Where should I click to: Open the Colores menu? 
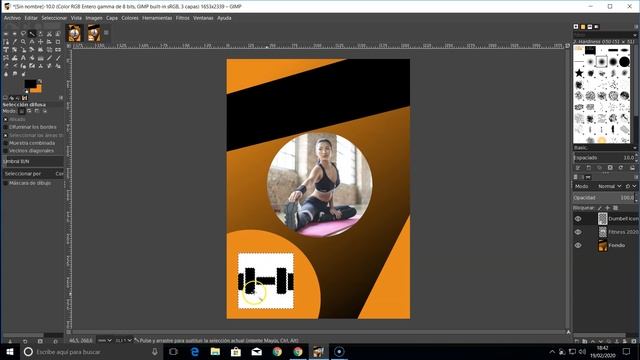[130, 18]
